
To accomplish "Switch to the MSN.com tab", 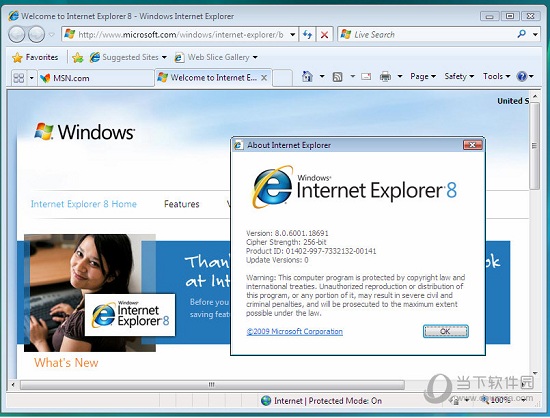I will tap(96, 78).
